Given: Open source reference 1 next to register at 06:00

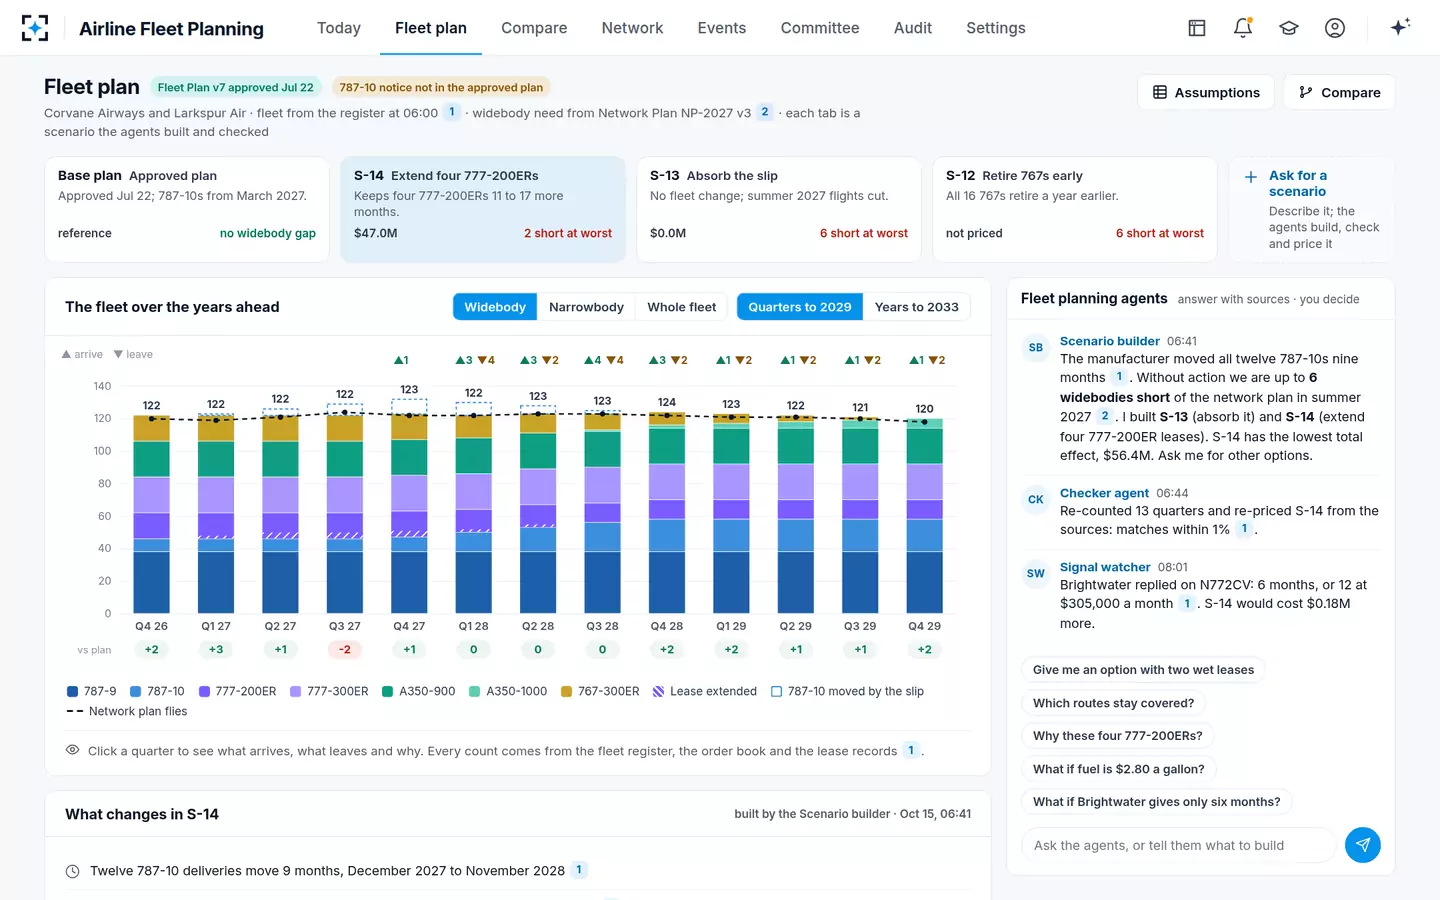Looking at the screenshot, I should click(x=452, y=112).
